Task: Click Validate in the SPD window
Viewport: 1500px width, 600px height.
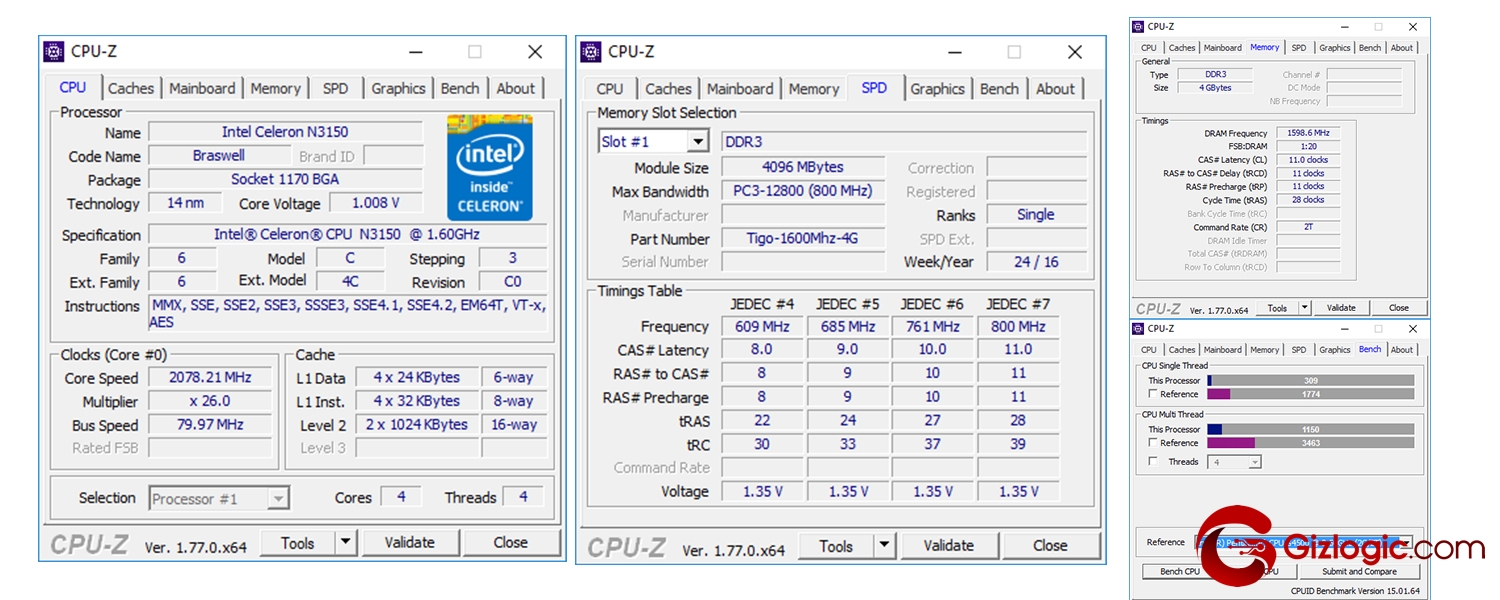Action: point(948,545)
